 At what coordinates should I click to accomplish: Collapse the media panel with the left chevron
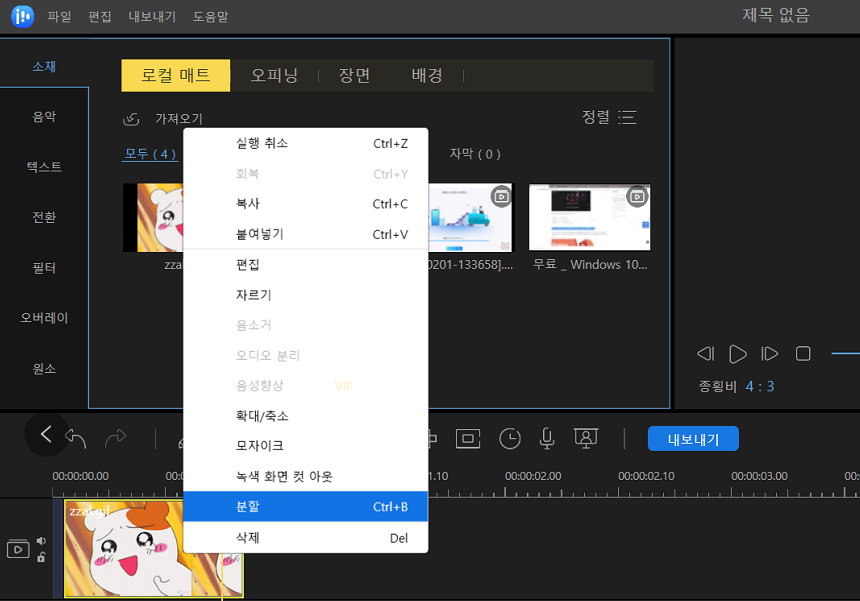[x=46, y=434]
